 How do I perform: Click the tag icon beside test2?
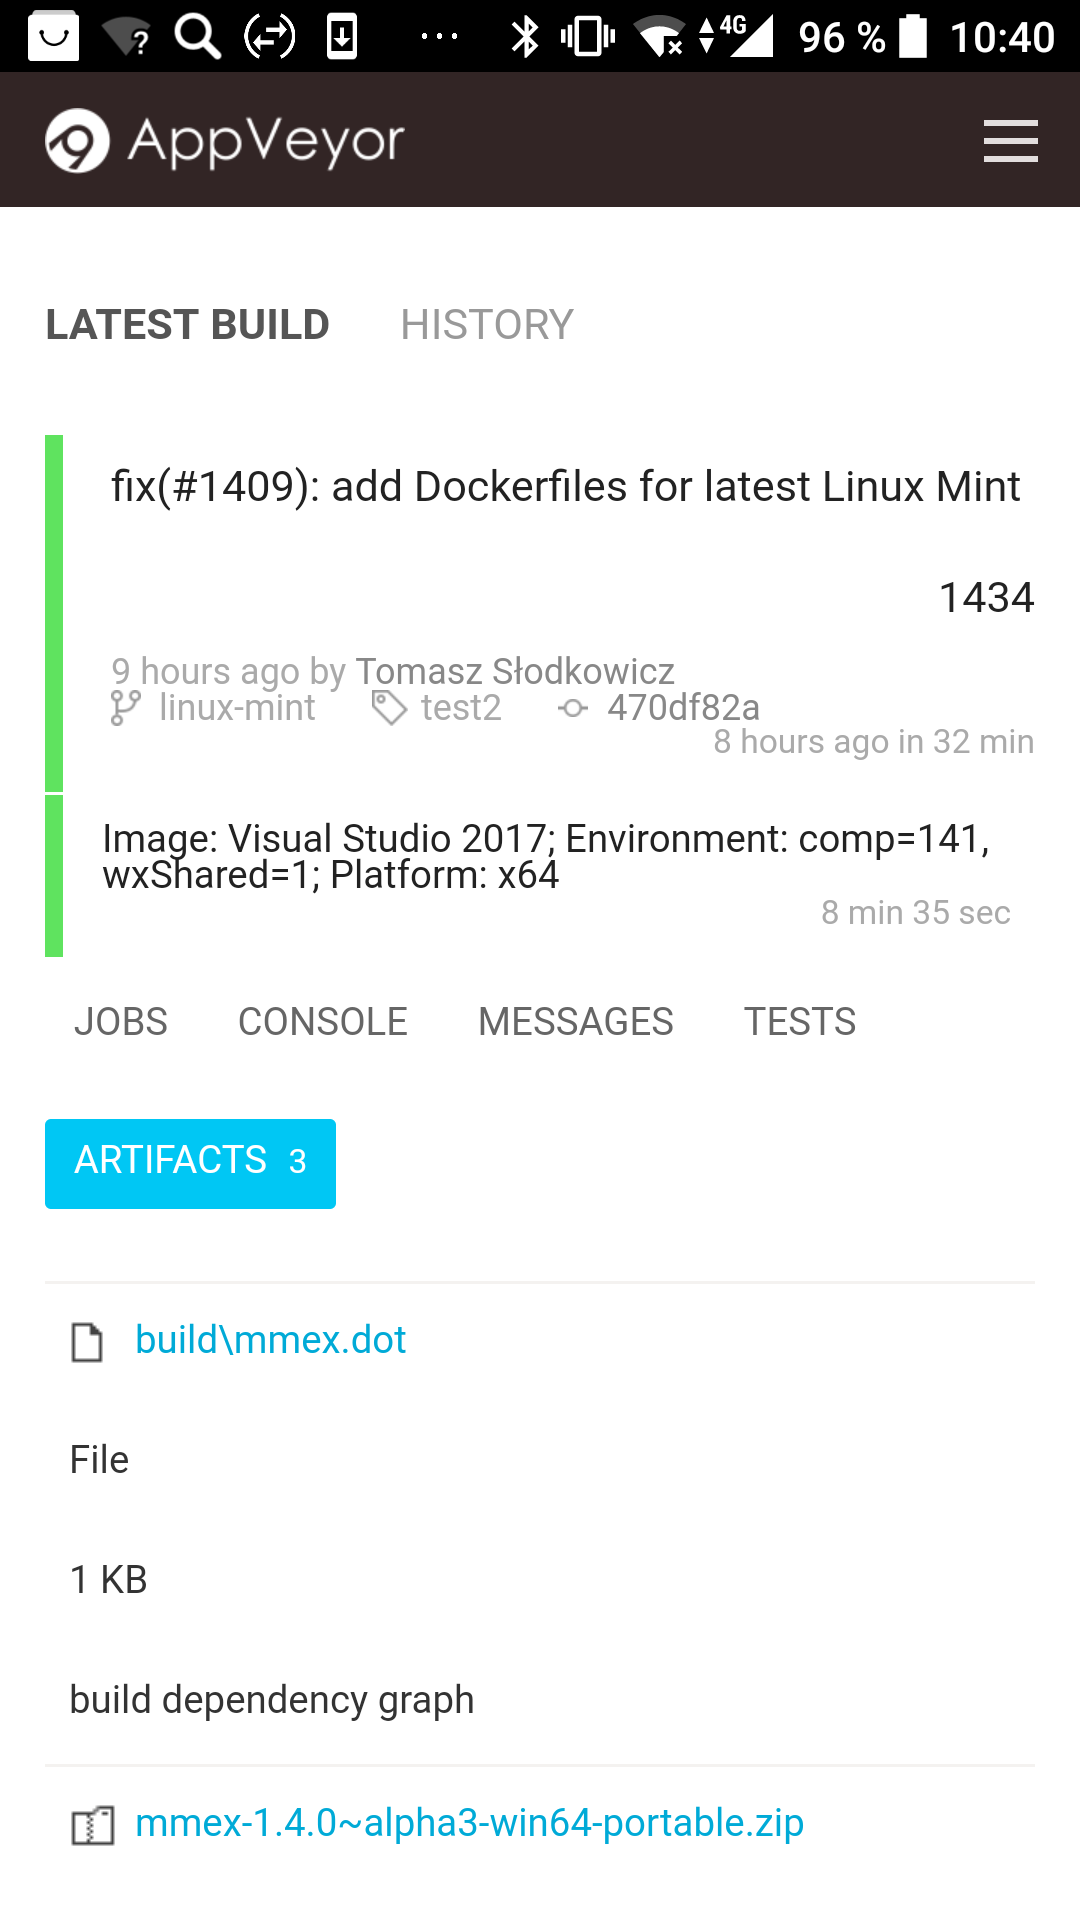[x=389, y=708]
